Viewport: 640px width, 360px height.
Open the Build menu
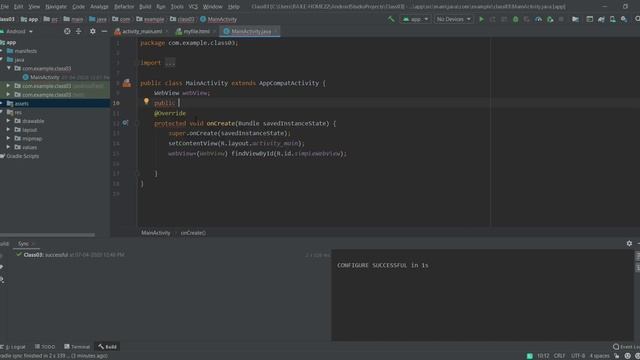pos(145,7)
